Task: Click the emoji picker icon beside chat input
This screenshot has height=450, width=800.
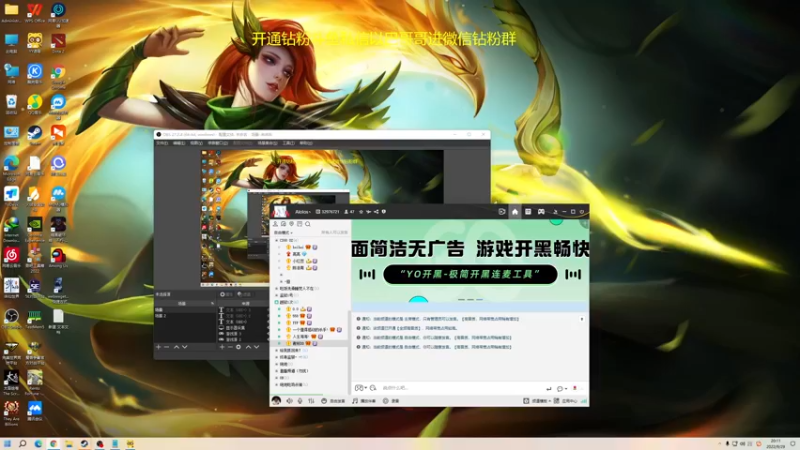Action: 373,388
